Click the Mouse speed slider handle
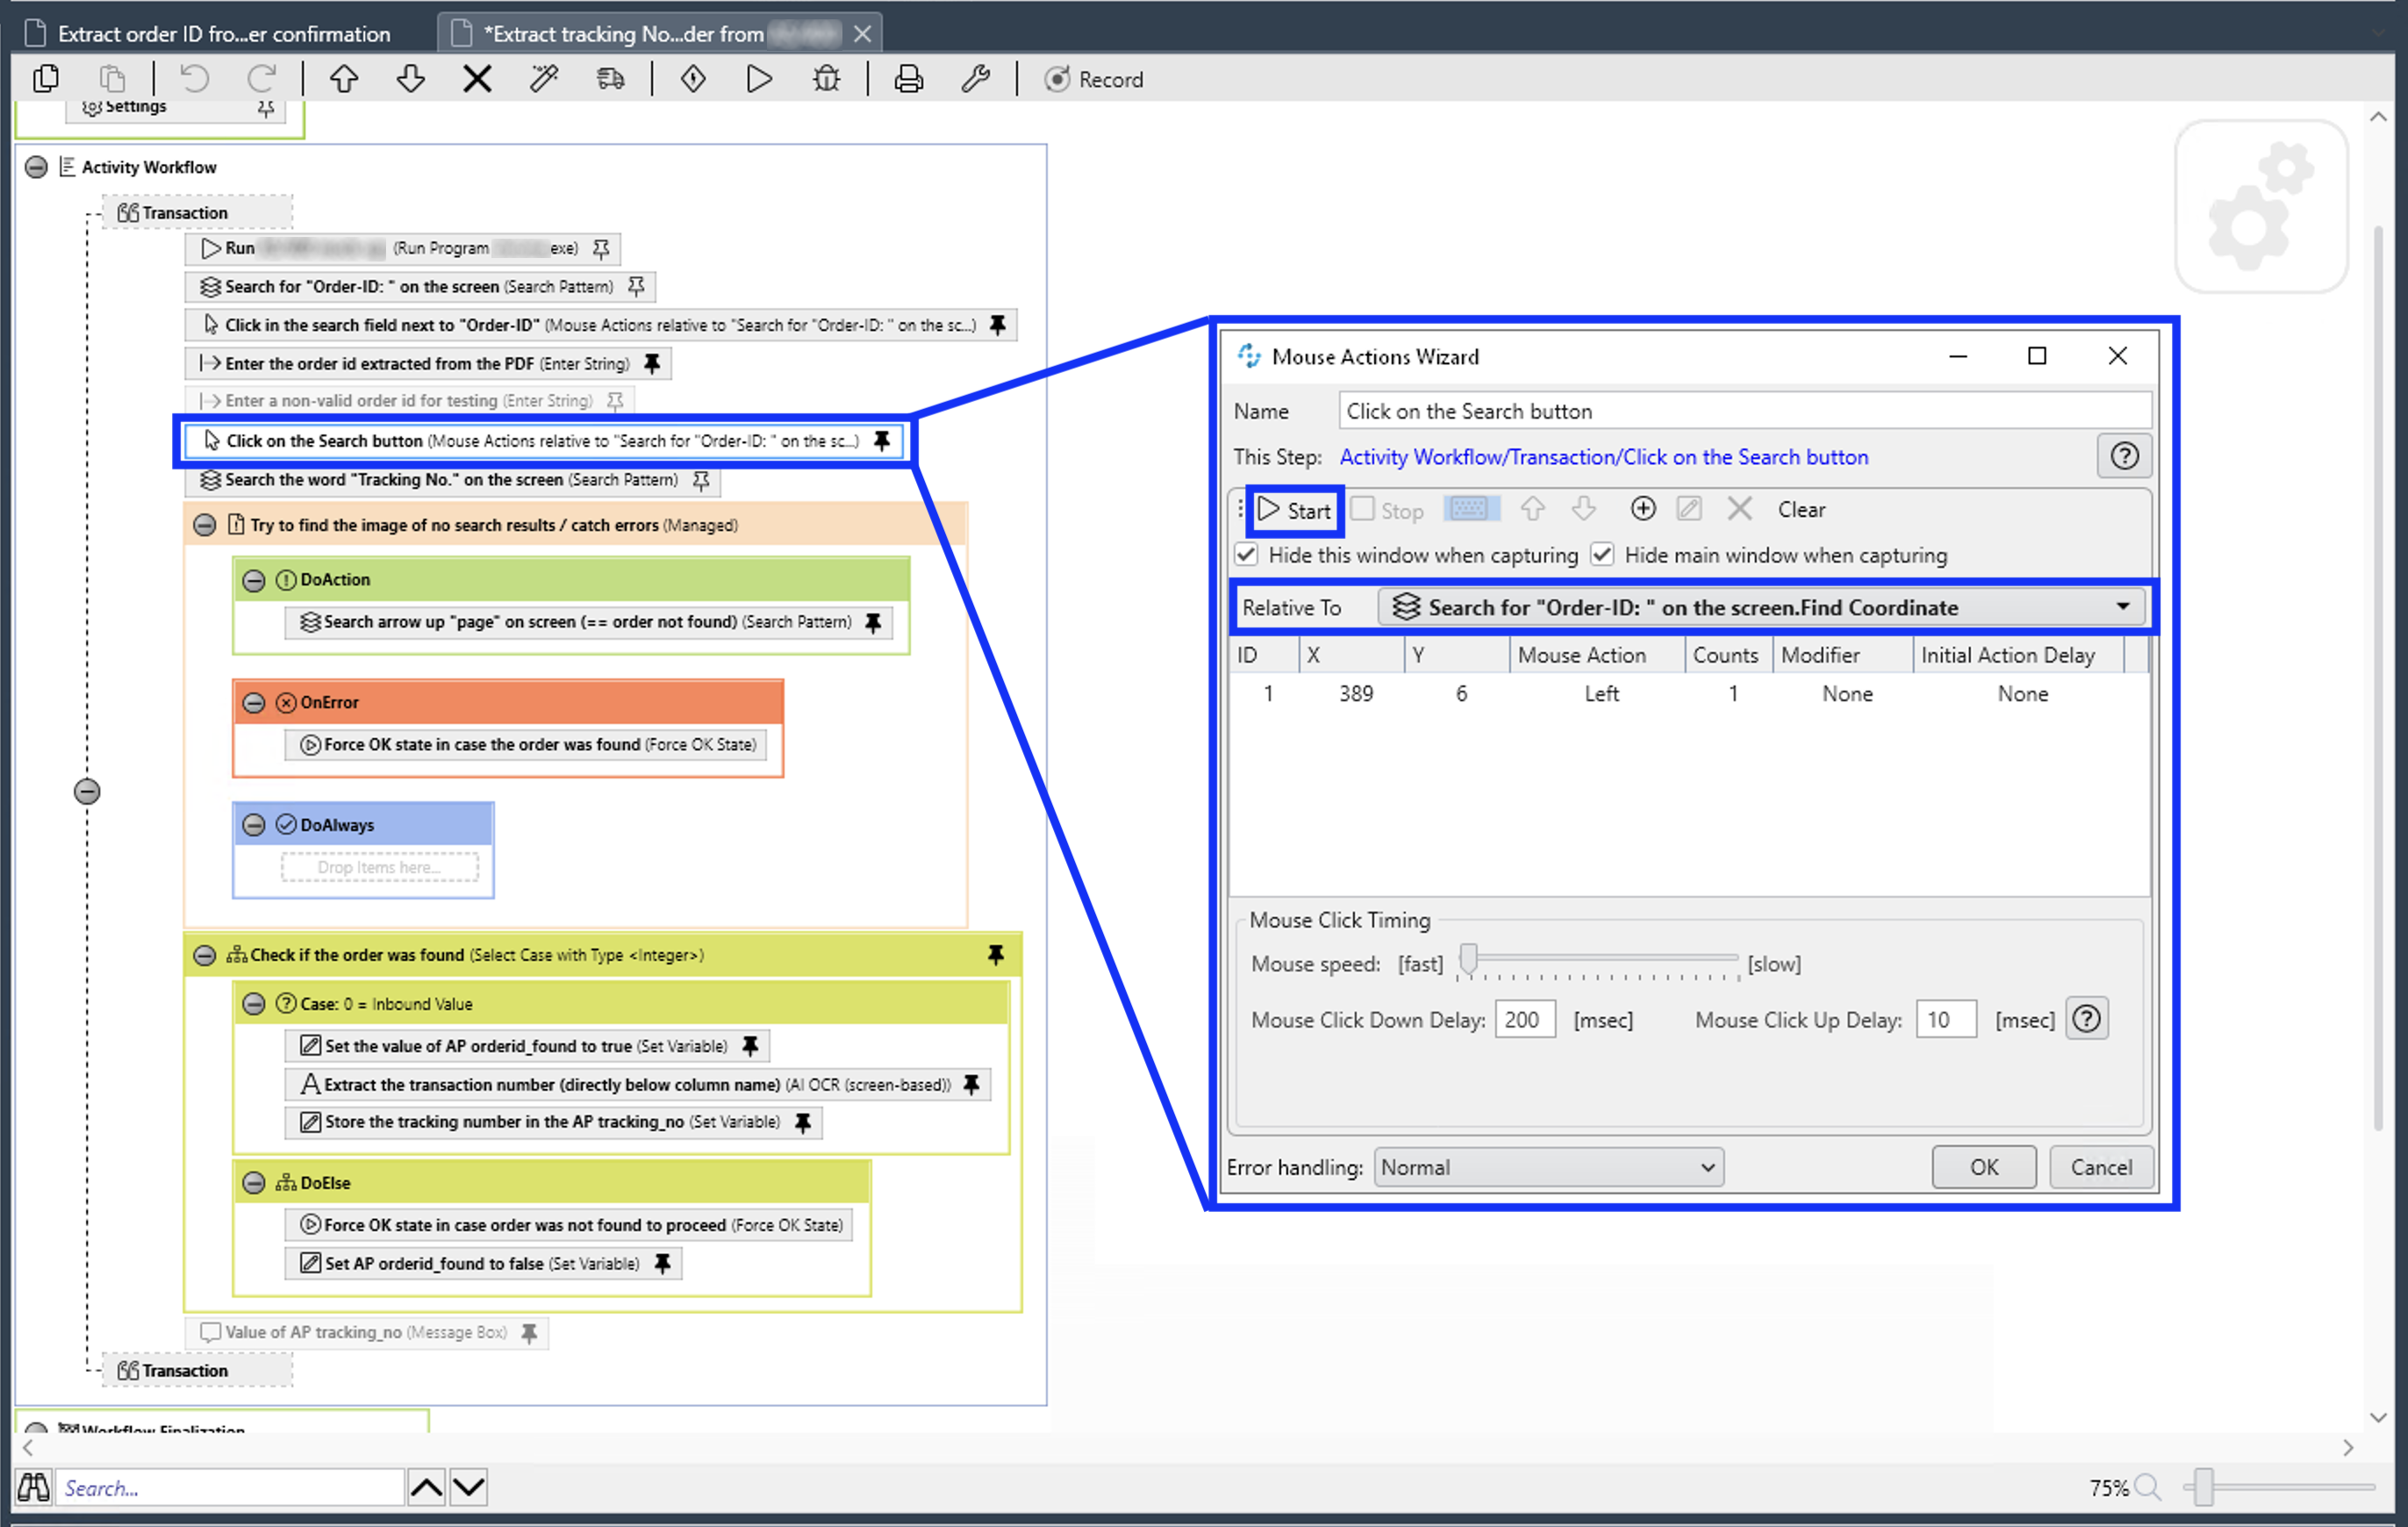The width and height of the screenshot is (2408, 1527). coord(1468,959)
